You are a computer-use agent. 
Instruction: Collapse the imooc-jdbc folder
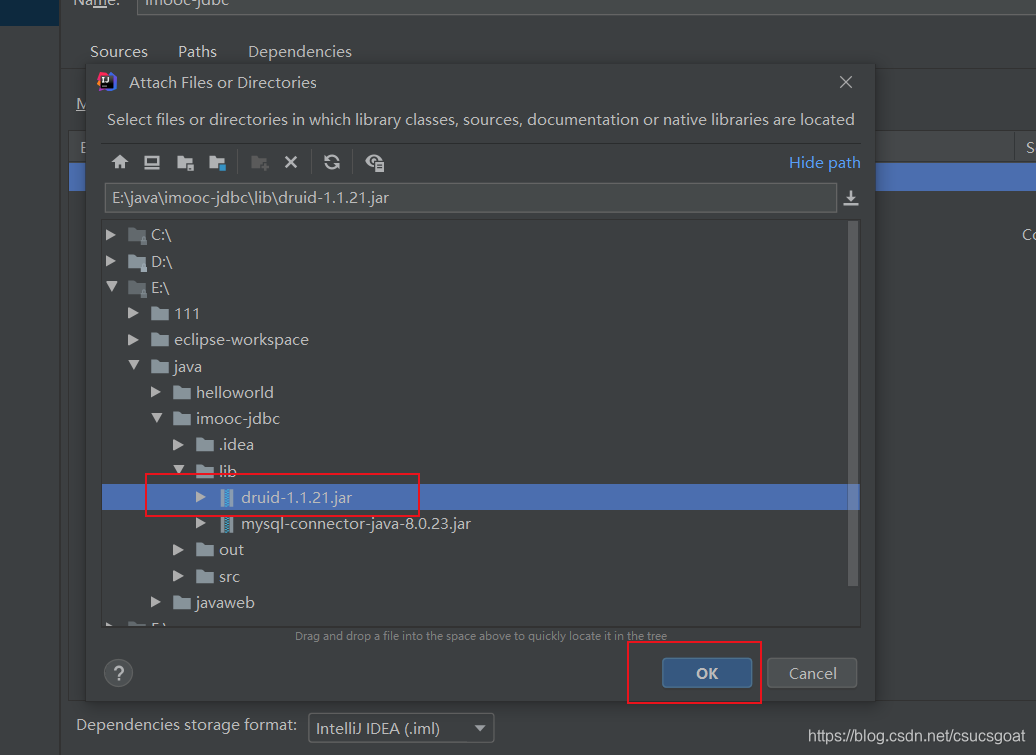coord(157,417)
